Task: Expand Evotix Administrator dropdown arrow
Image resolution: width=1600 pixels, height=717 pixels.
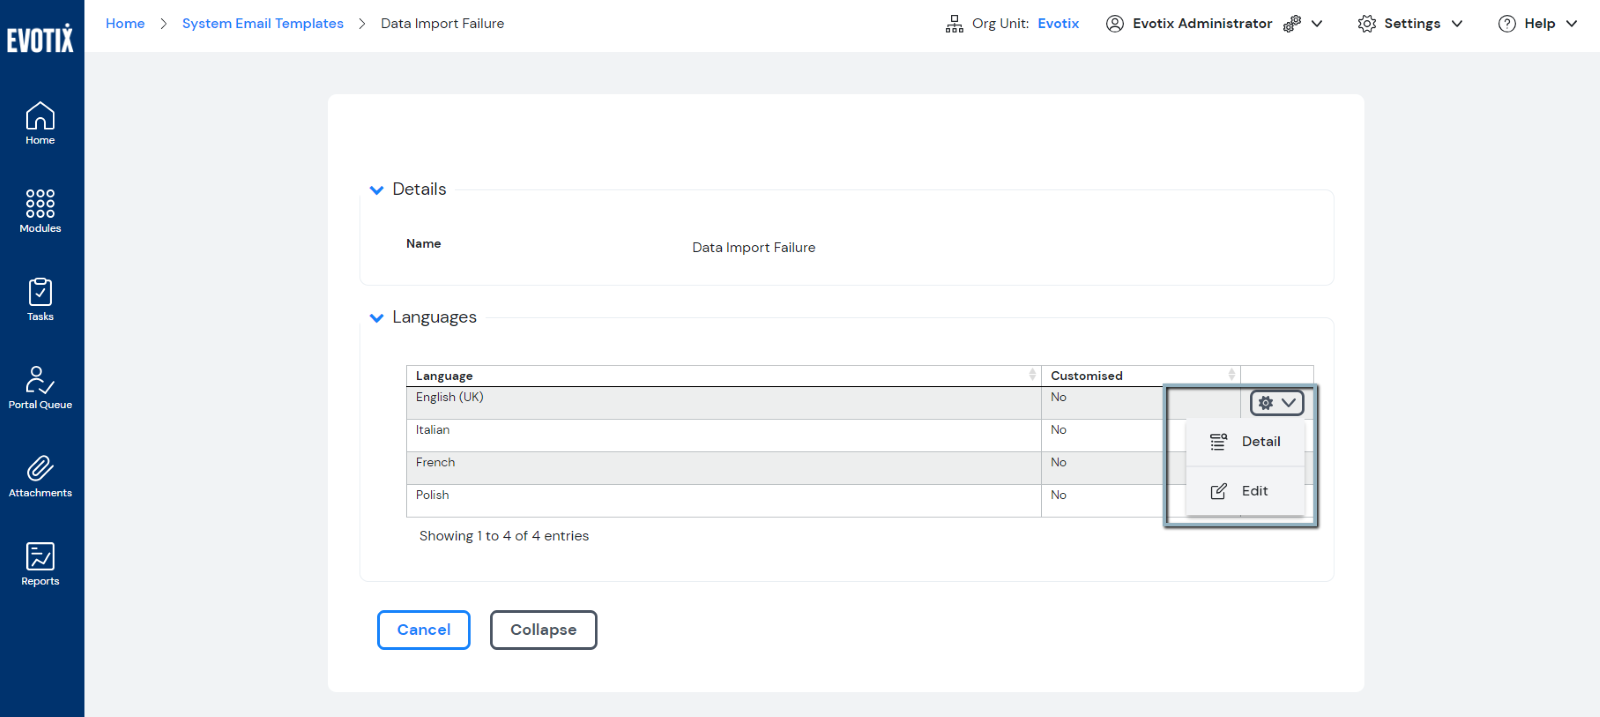Action: [1317, 24]
